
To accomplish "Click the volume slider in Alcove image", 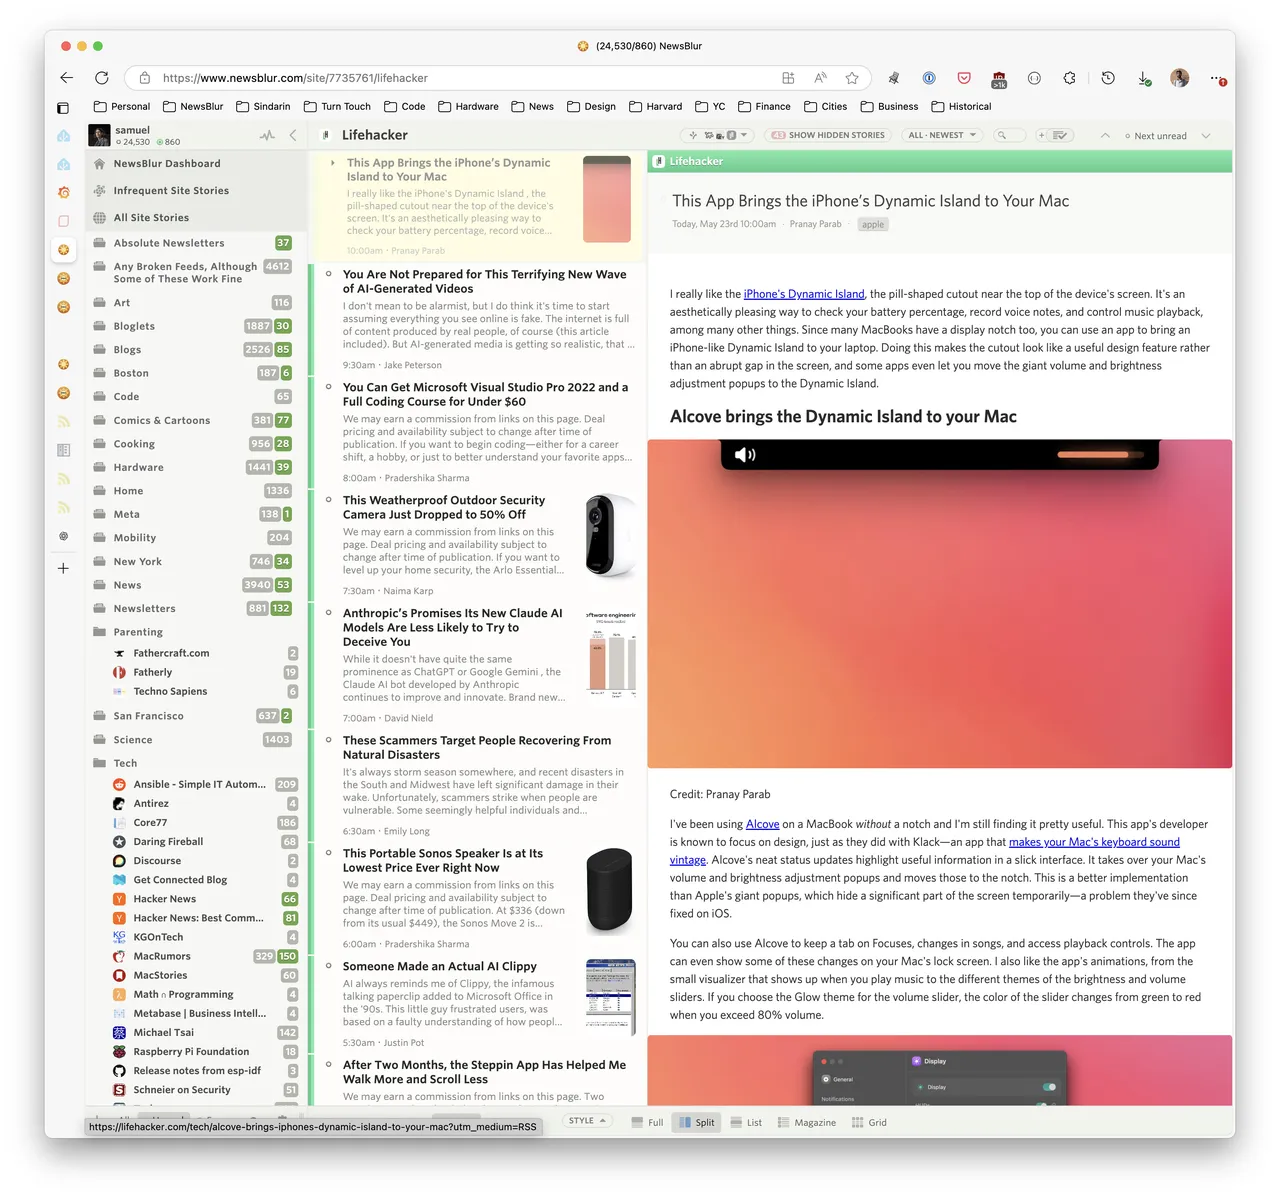I will [x=1093, y=455].
